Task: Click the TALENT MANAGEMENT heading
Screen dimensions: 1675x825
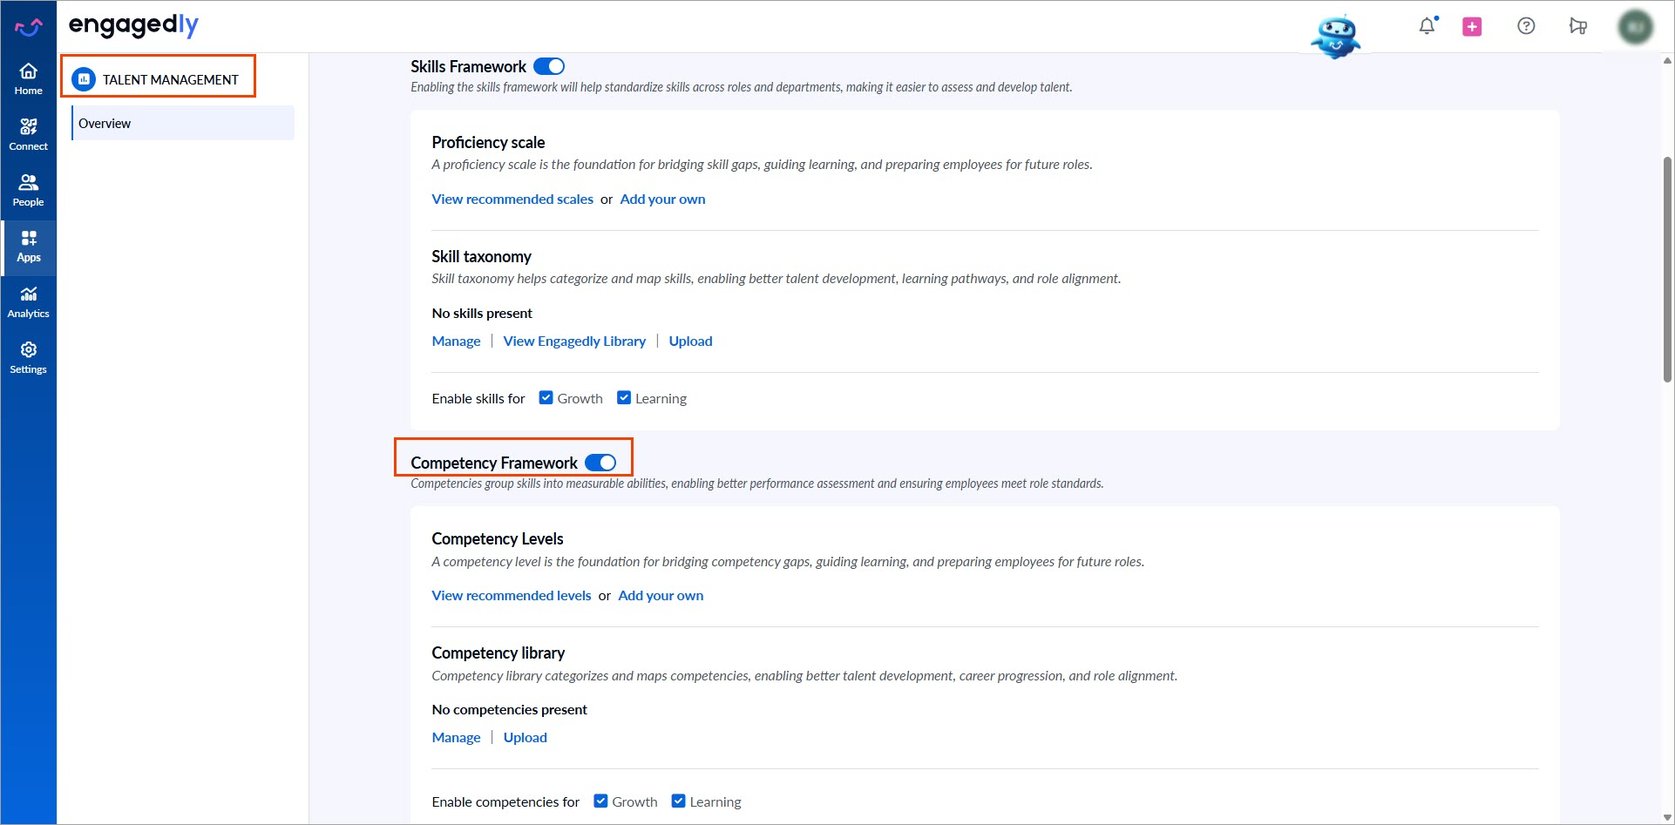Action: click(x=170, y=80)
